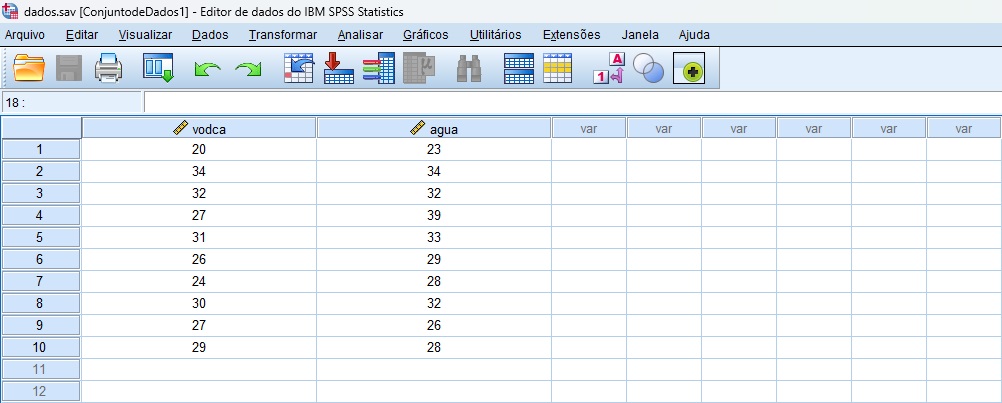Use variable sets circles icon

(648, 68)
